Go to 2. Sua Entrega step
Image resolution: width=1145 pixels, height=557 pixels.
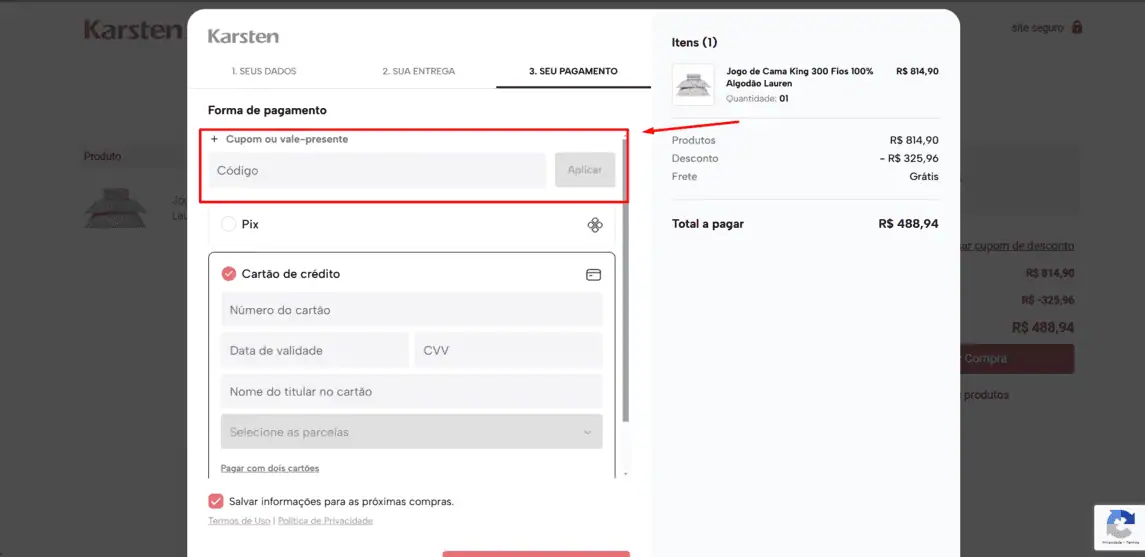tap(418, 72)
